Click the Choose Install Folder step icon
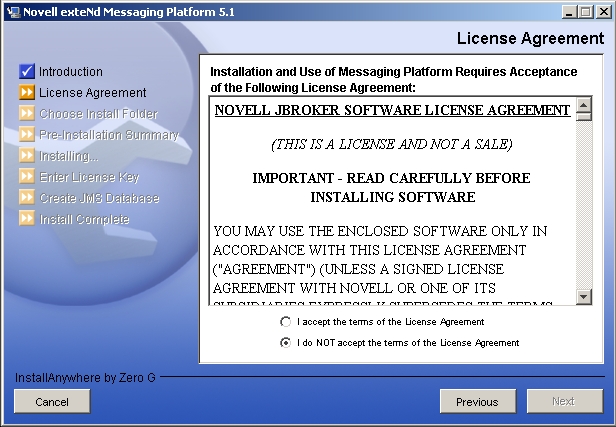Viewport: 616px width, 427px height. (x=27, y=114)
